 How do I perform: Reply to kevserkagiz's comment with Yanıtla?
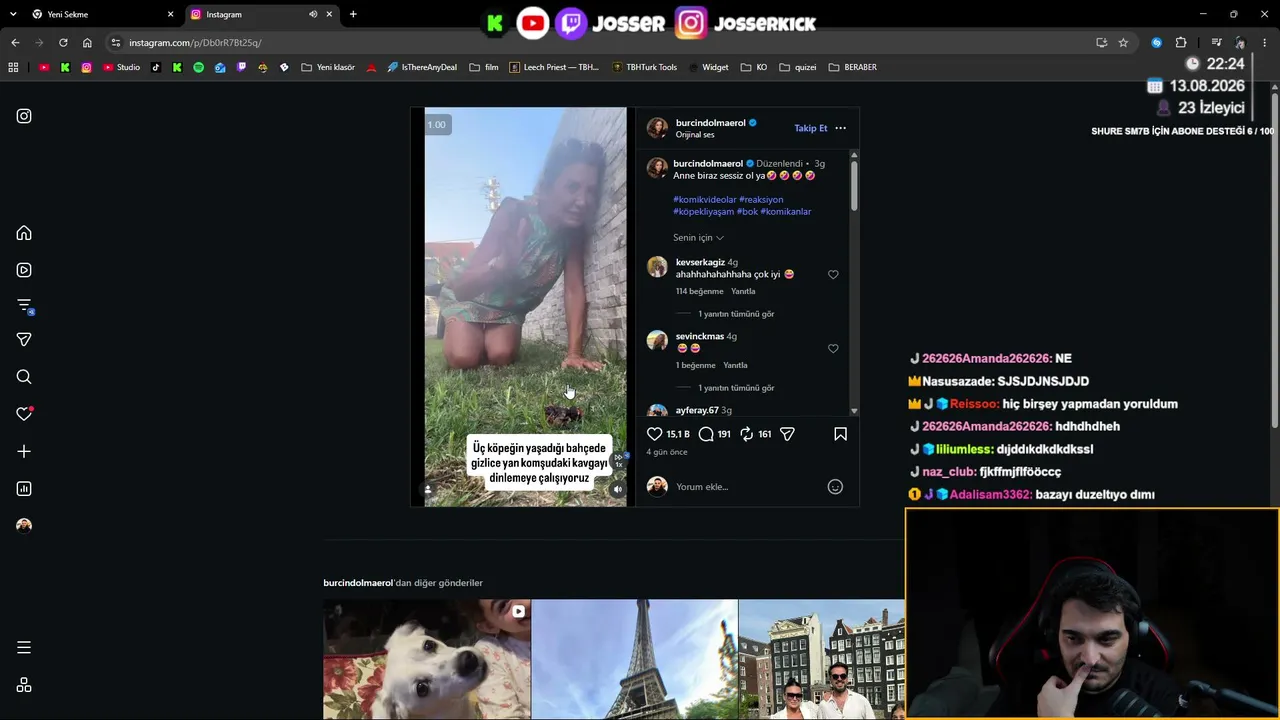click(743, 291)
